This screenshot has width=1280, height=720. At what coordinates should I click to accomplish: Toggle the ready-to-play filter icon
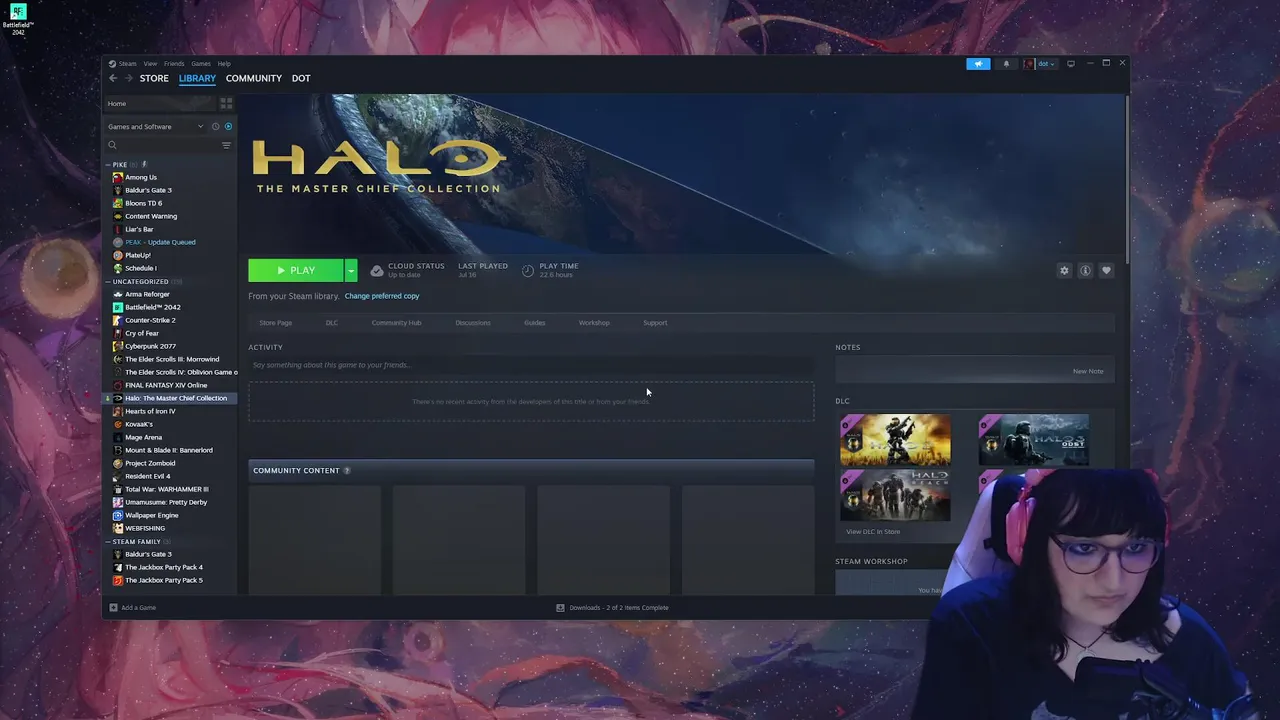228,127
